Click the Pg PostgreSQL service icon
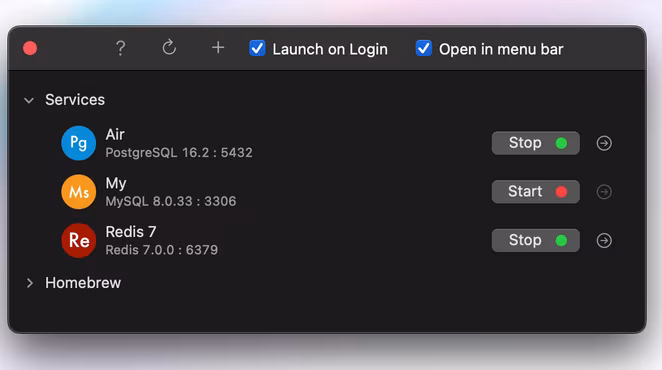Image resolution: width=662 pixels, height=370 pixels. coord(79,143)
